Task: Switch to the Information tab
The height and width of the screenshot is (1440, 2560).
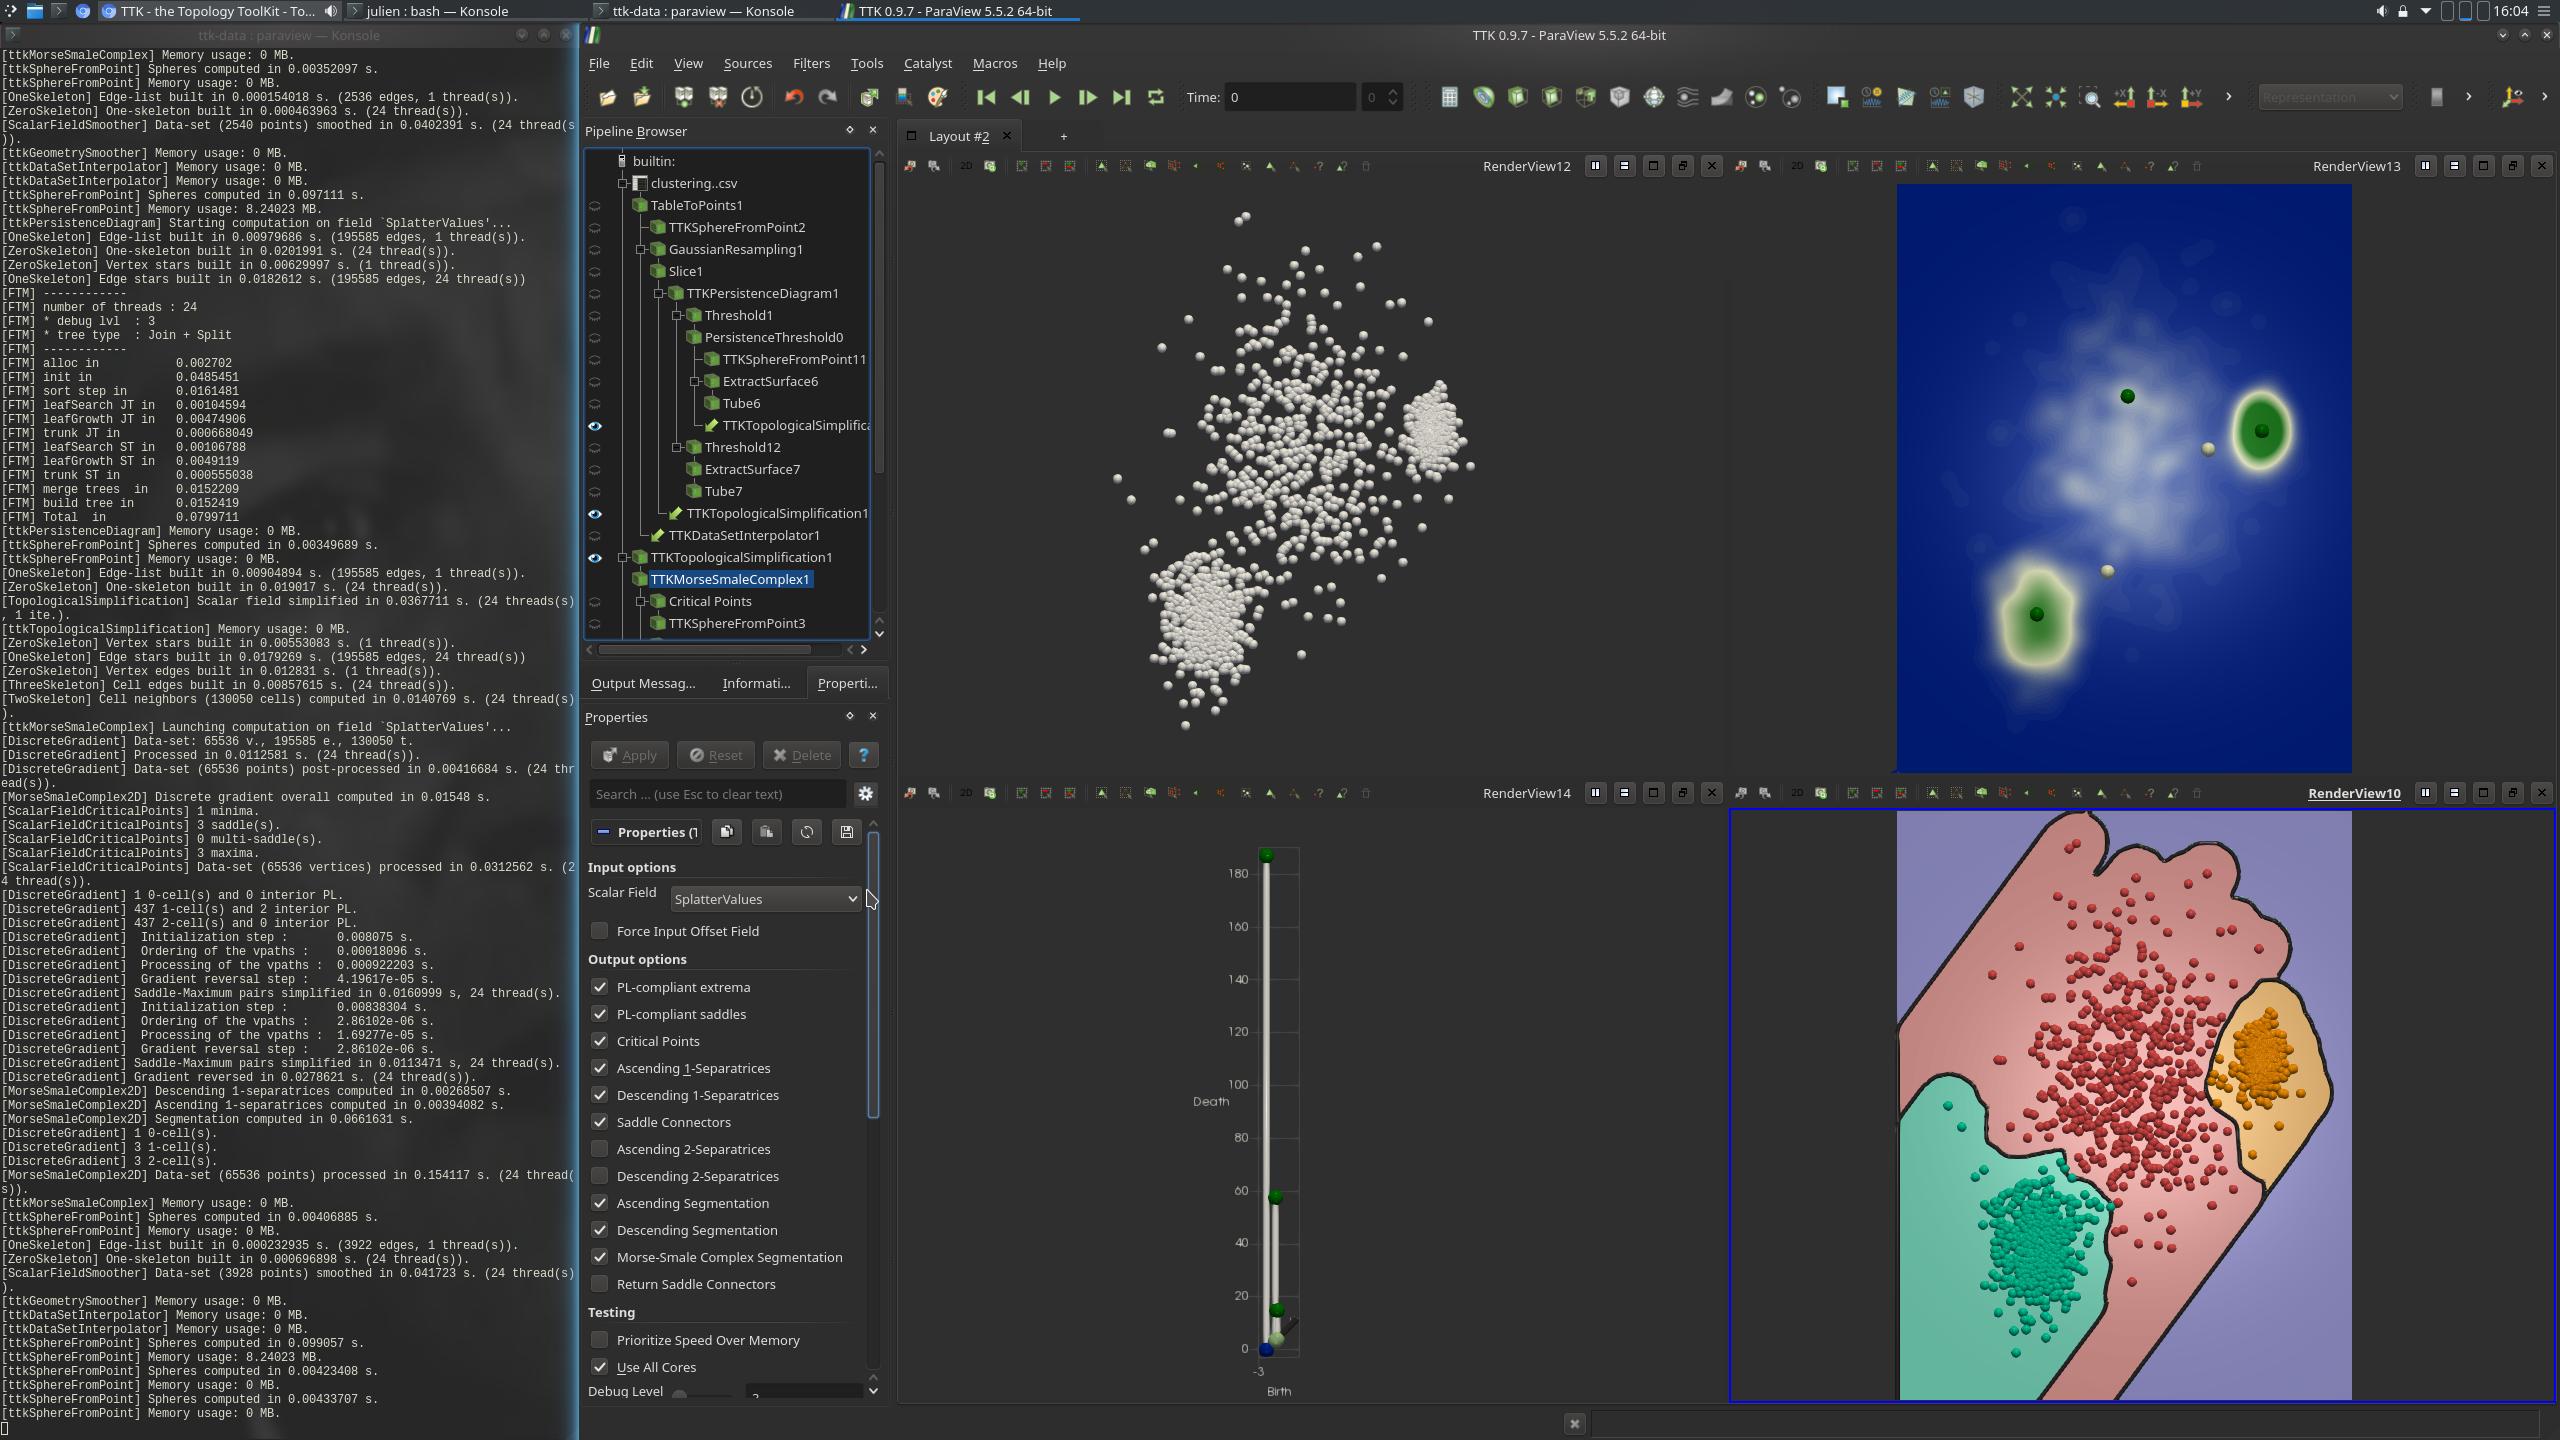Action: (756, 683)
